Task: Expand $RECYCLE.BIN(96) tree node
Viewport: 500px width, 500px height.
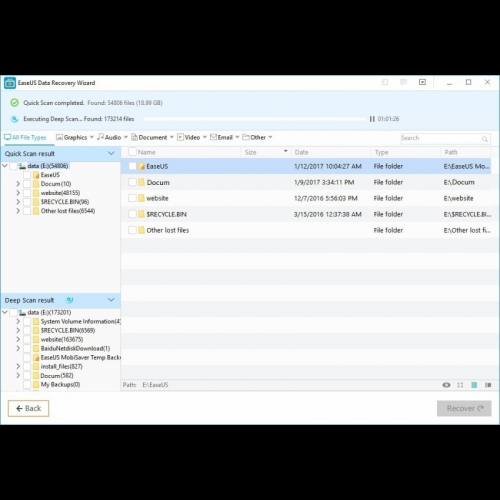Action: pyautogui.click(x=18, y=202)
